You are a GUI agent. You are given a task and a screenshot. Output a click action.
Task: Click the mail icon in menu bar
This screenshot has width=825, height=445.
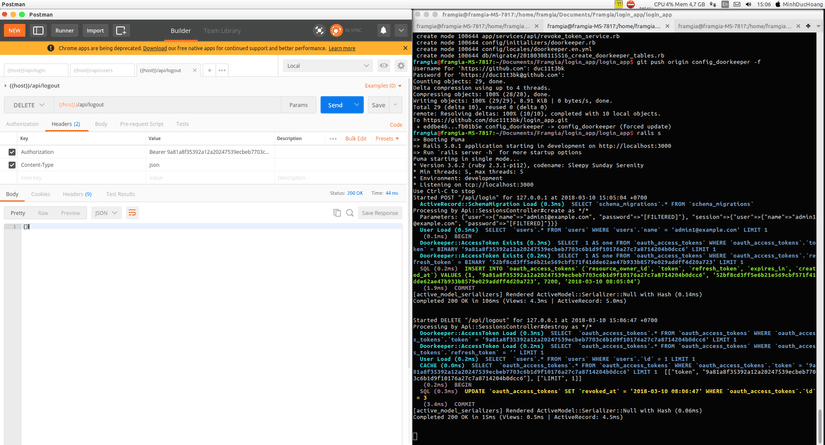(737, 4)
